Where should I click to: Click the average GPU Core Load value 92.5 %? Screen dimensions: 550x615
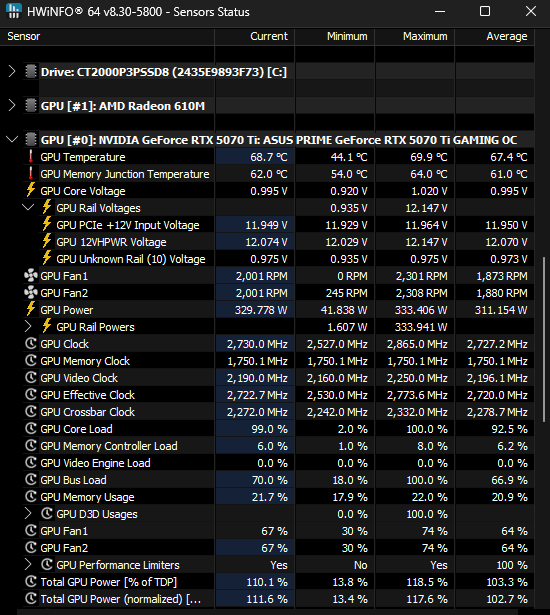tap(509, 429)
